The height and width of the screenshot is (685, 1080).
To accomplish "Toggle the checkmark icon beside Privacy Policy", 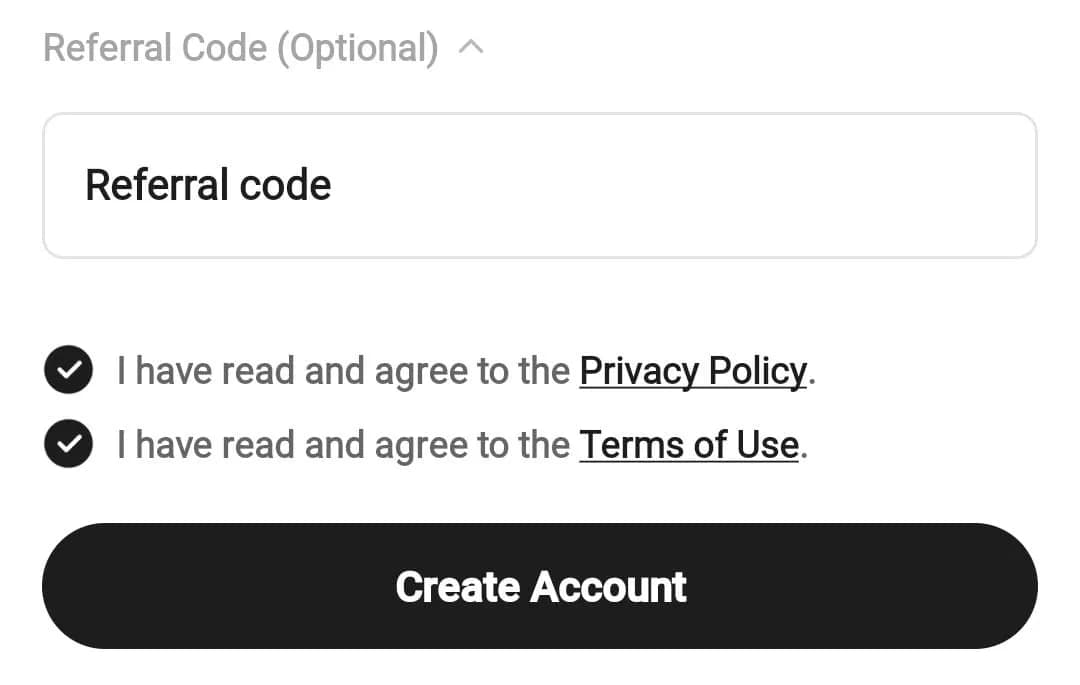I will [68, 371].
